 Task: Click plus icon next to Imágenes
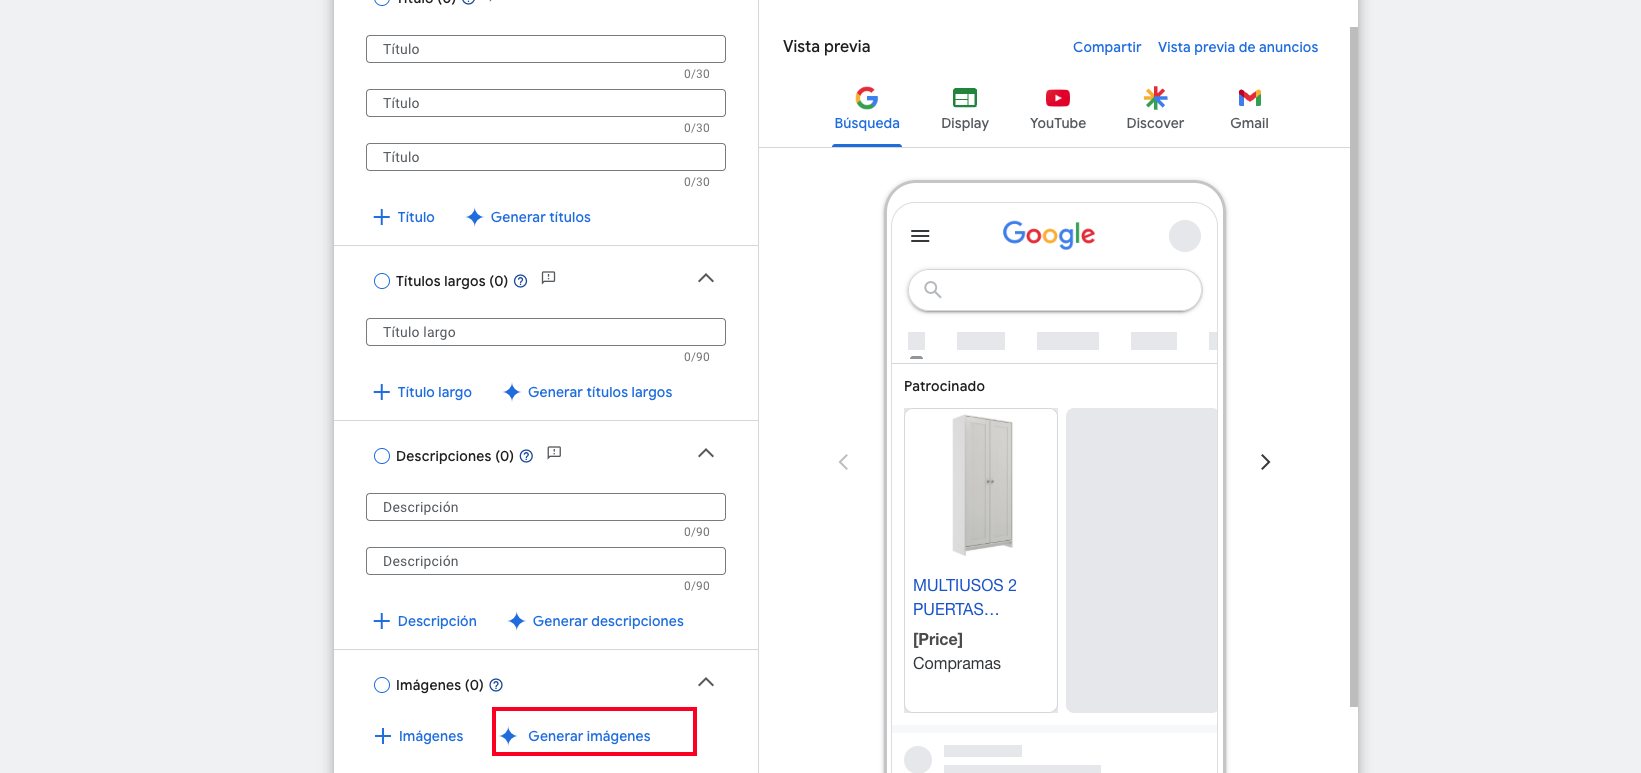coord(382,736)
